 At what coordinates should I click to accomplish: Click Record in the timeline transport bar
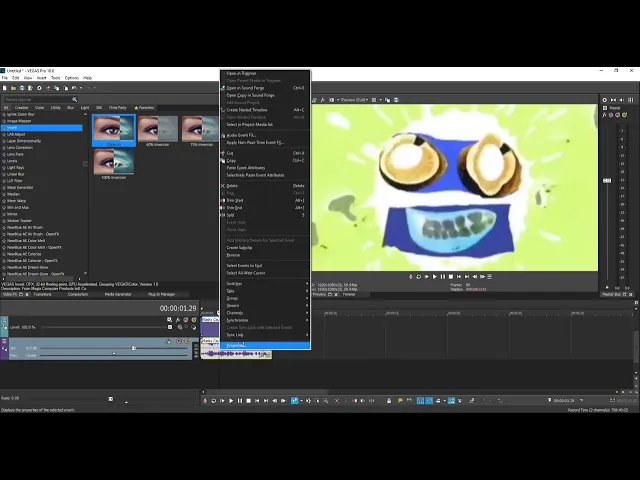[205, 401]
